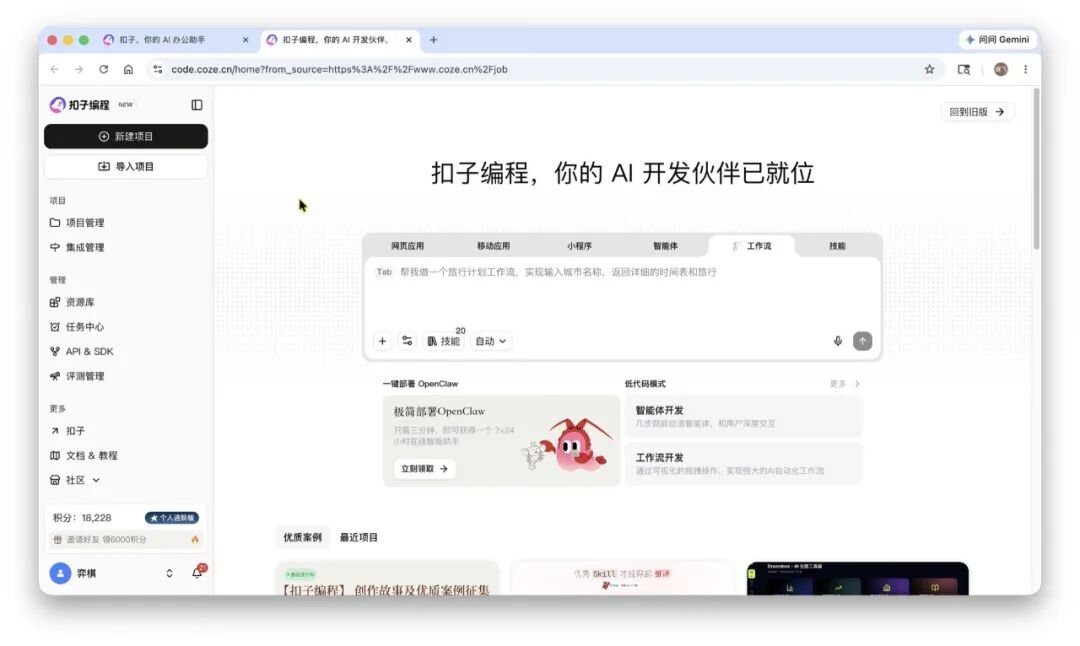
Task: Click the address bar URL
Action: [340, 69]
